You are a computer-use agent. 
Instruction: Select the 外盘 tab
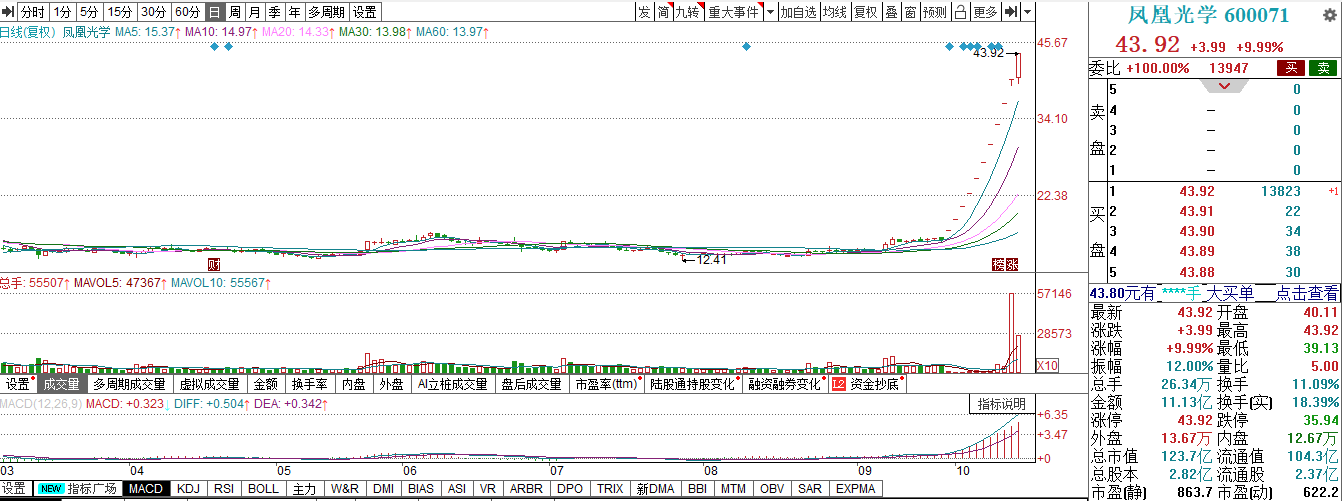pyautogui.click(x=391, y=384)
